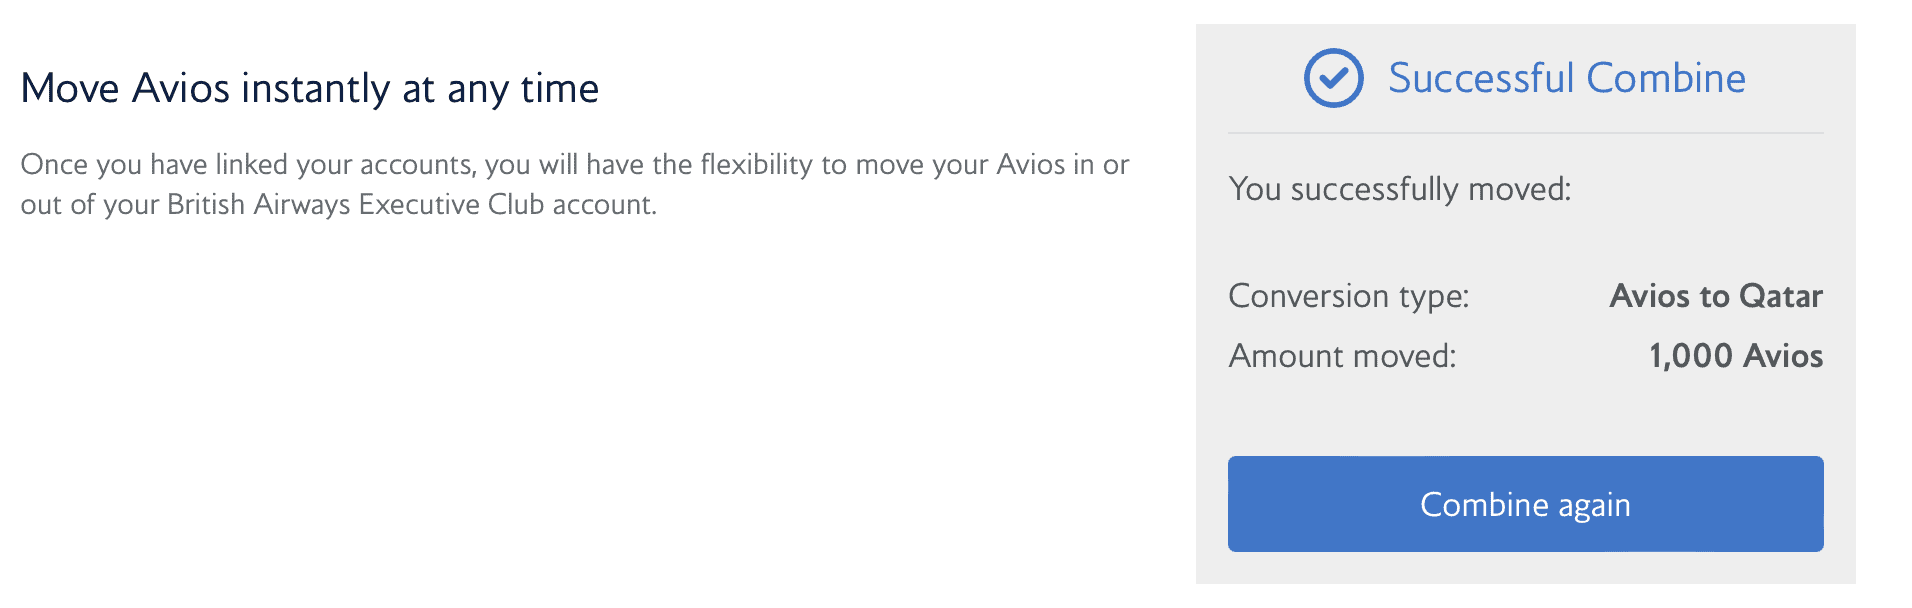Viewport: 1912px width, 608px height.
Task: Click the "Avios to Qatar" value
Action: pyautogui.click(x=1715, y=296)
